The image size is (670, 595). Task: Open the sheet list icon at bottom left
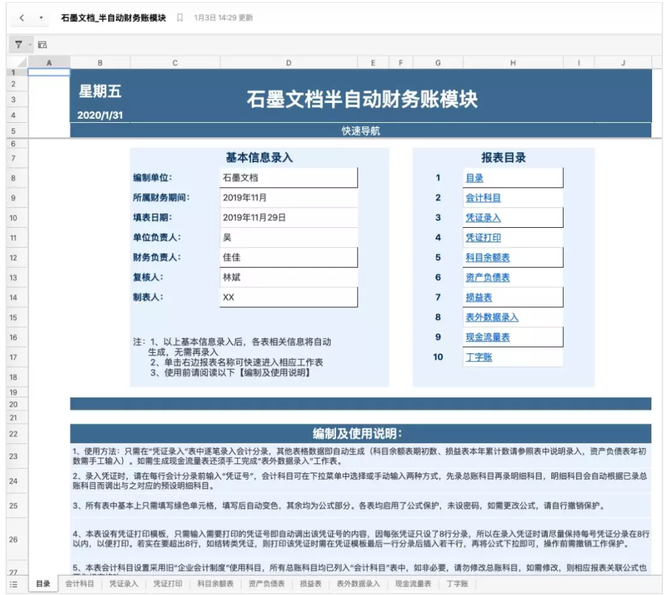point(13,583)
